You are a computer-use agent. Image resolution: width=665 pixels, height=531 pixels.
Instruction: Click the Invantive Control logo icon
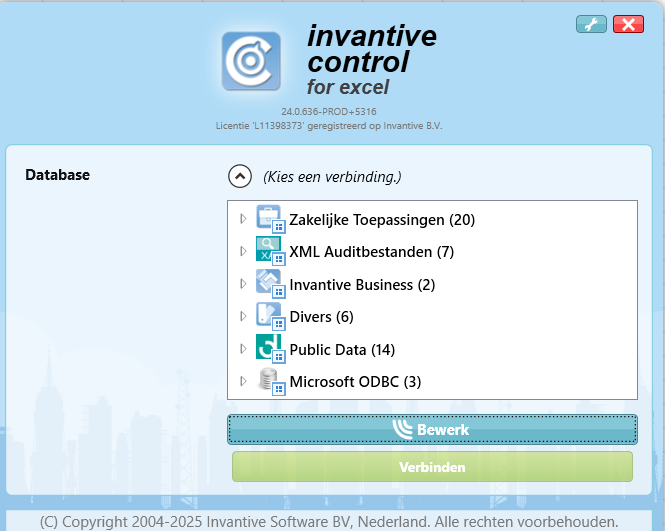(251, 61)
